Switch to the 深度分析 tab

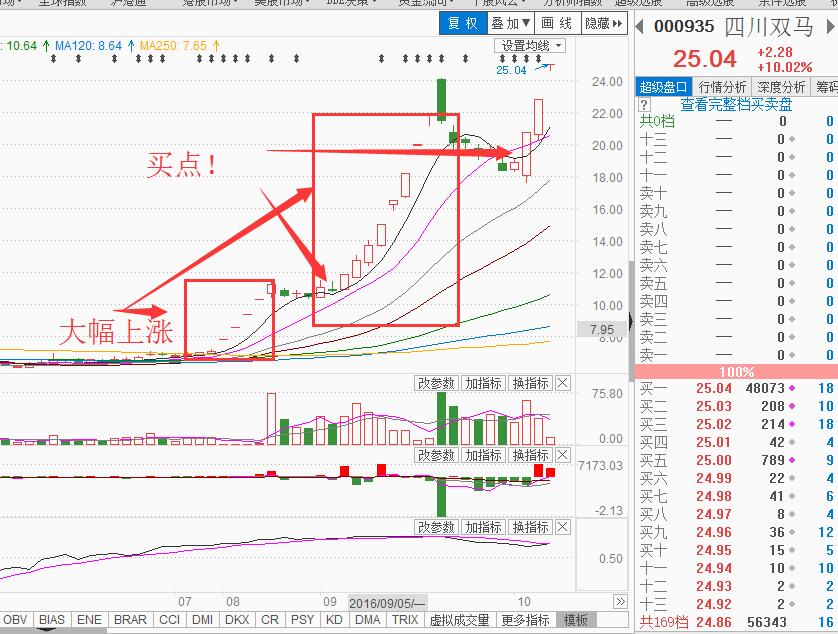[781, 87]
